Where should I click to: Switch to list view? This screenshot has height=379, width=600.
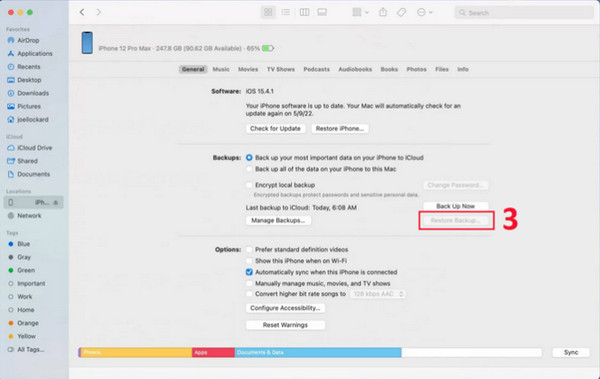(285, 12)
